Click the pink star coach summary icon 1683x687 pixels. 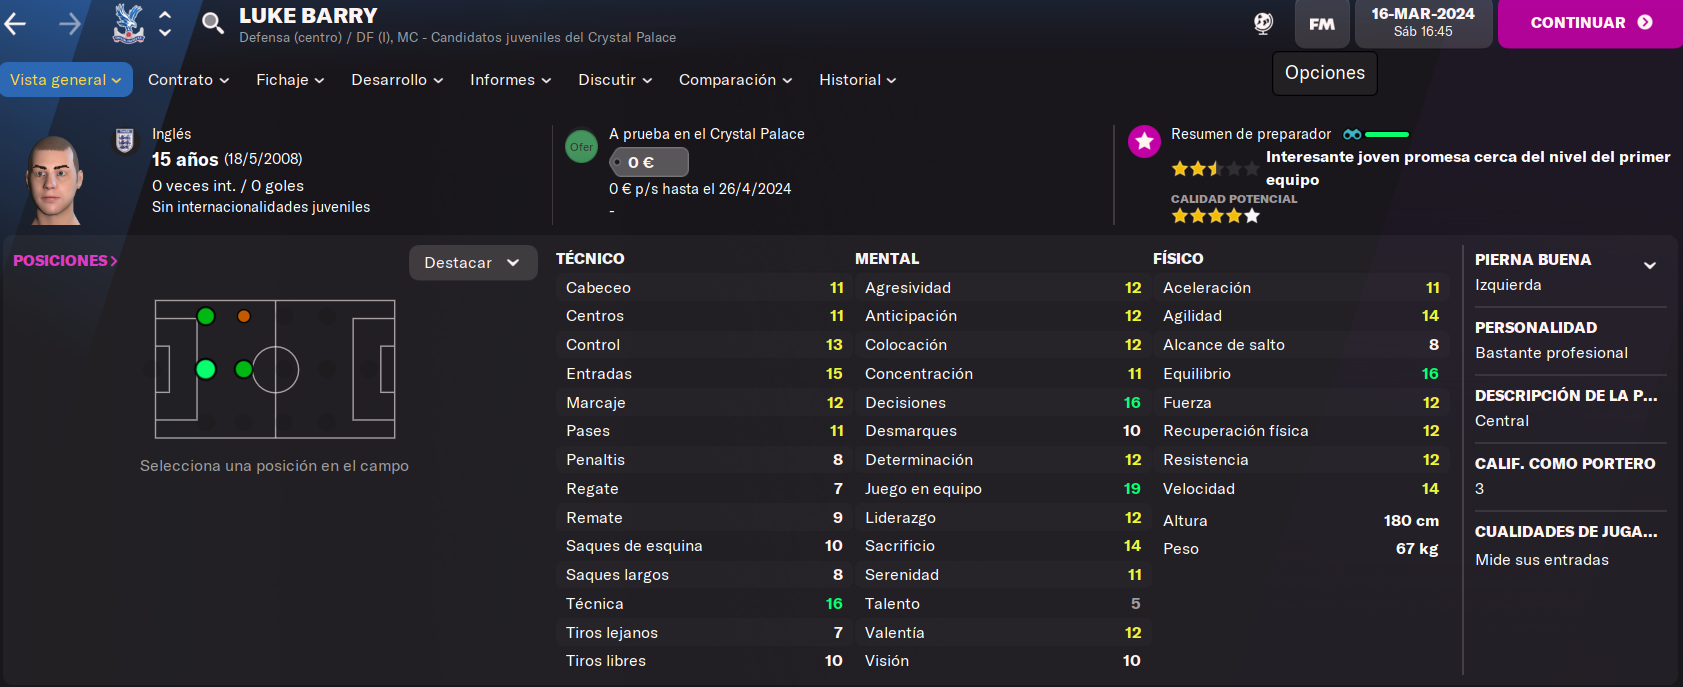click(1144, 141)
